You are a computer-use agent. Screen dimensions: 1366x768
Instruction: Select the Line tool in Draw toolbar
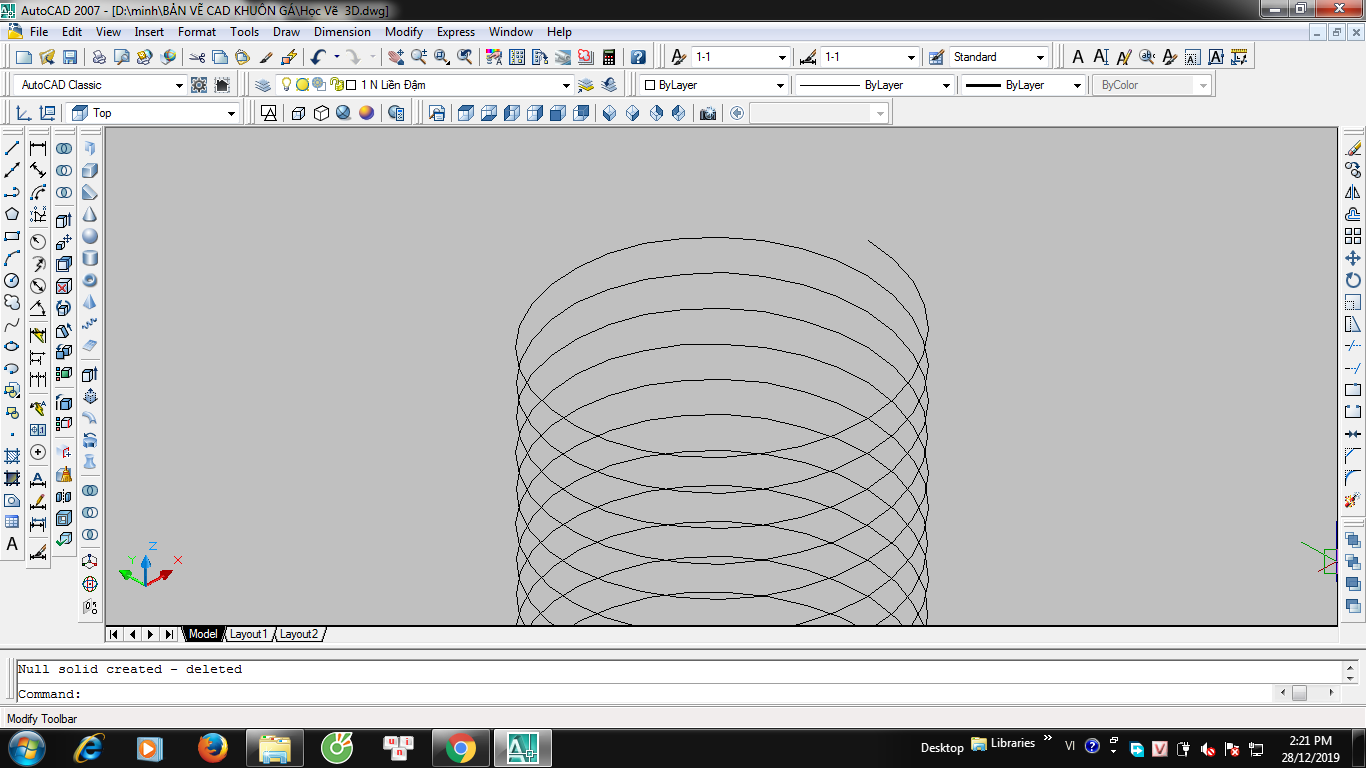pyautogui.click(x=12, y=148)
